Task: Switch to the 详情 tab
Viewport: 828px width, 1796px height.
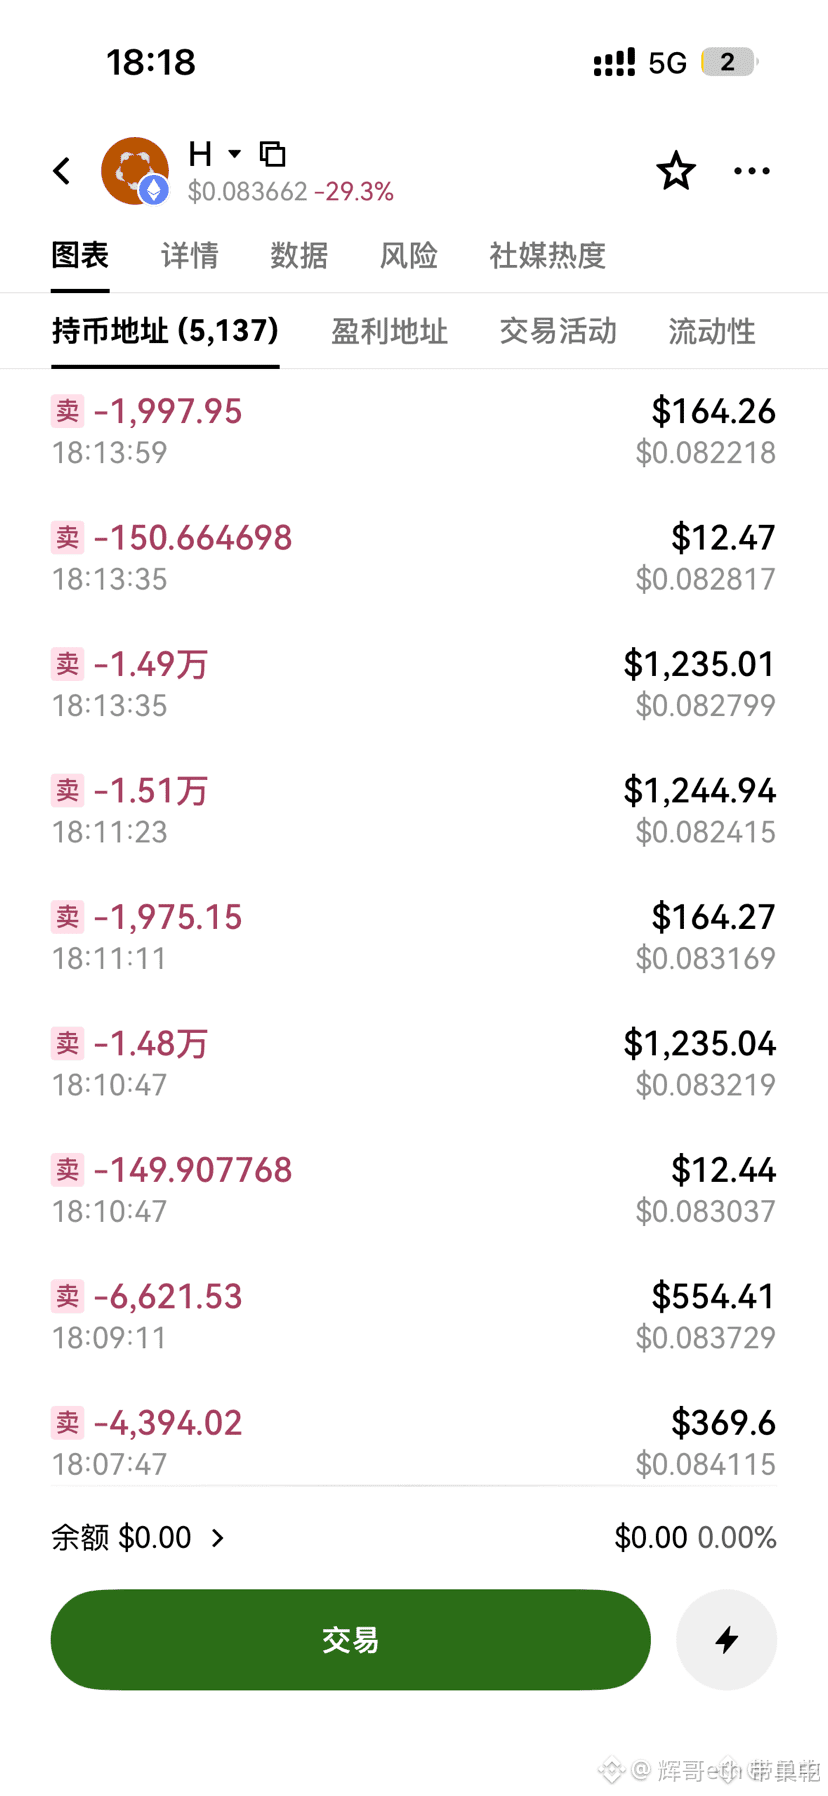Action: click(189, 255)
